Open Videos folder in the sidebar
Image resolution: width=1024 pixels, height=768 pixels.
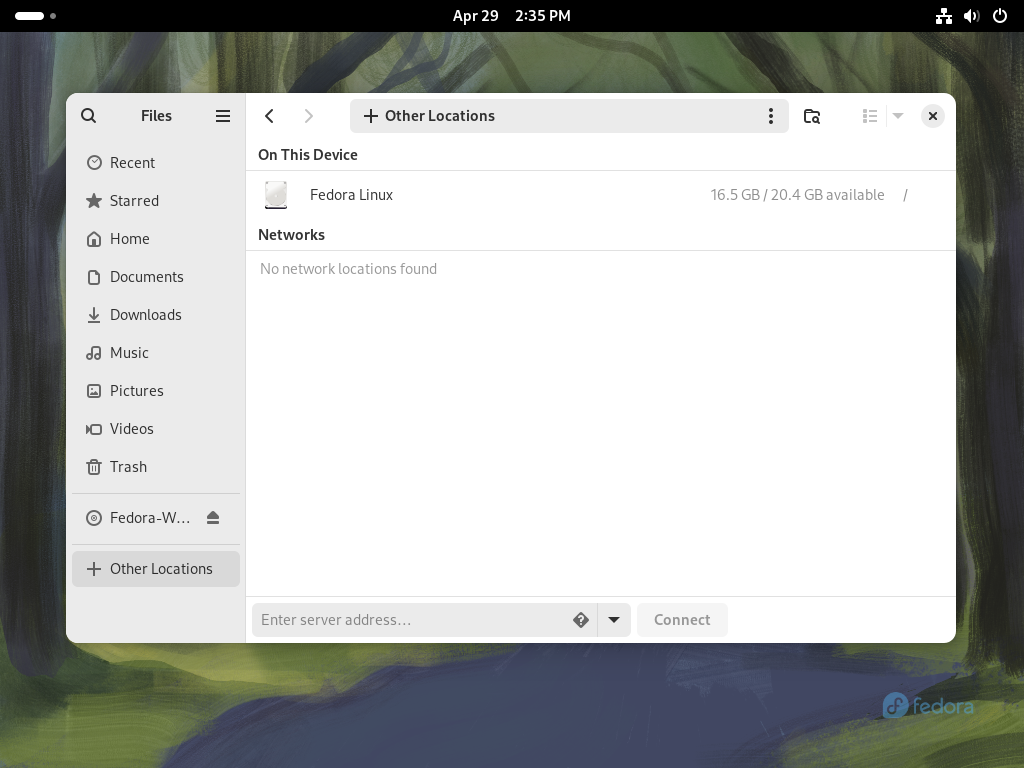156,428
